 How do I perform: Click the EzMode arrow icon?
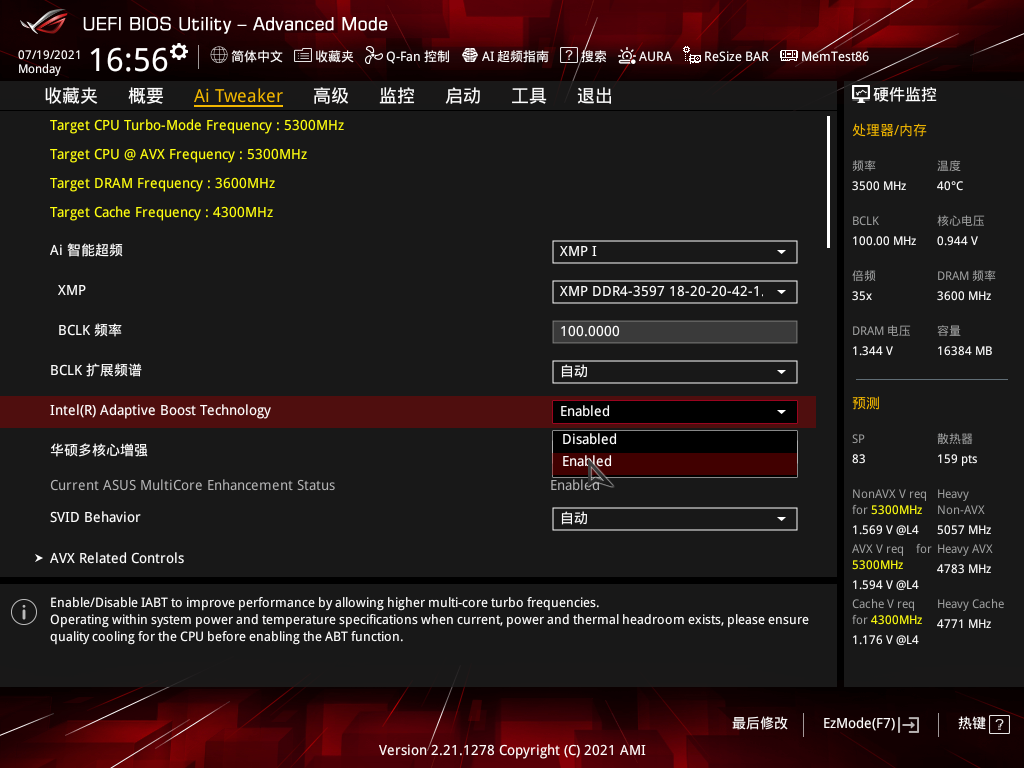909,724
